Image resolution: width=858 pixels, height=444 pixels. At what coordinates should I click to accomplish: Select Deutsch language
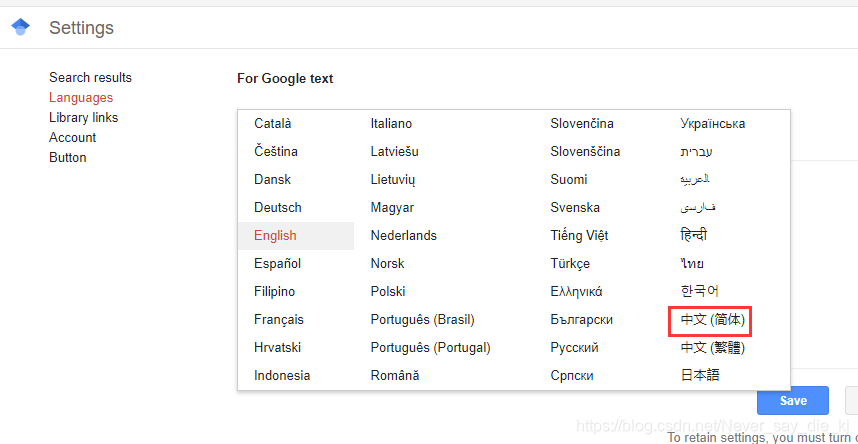278,207
